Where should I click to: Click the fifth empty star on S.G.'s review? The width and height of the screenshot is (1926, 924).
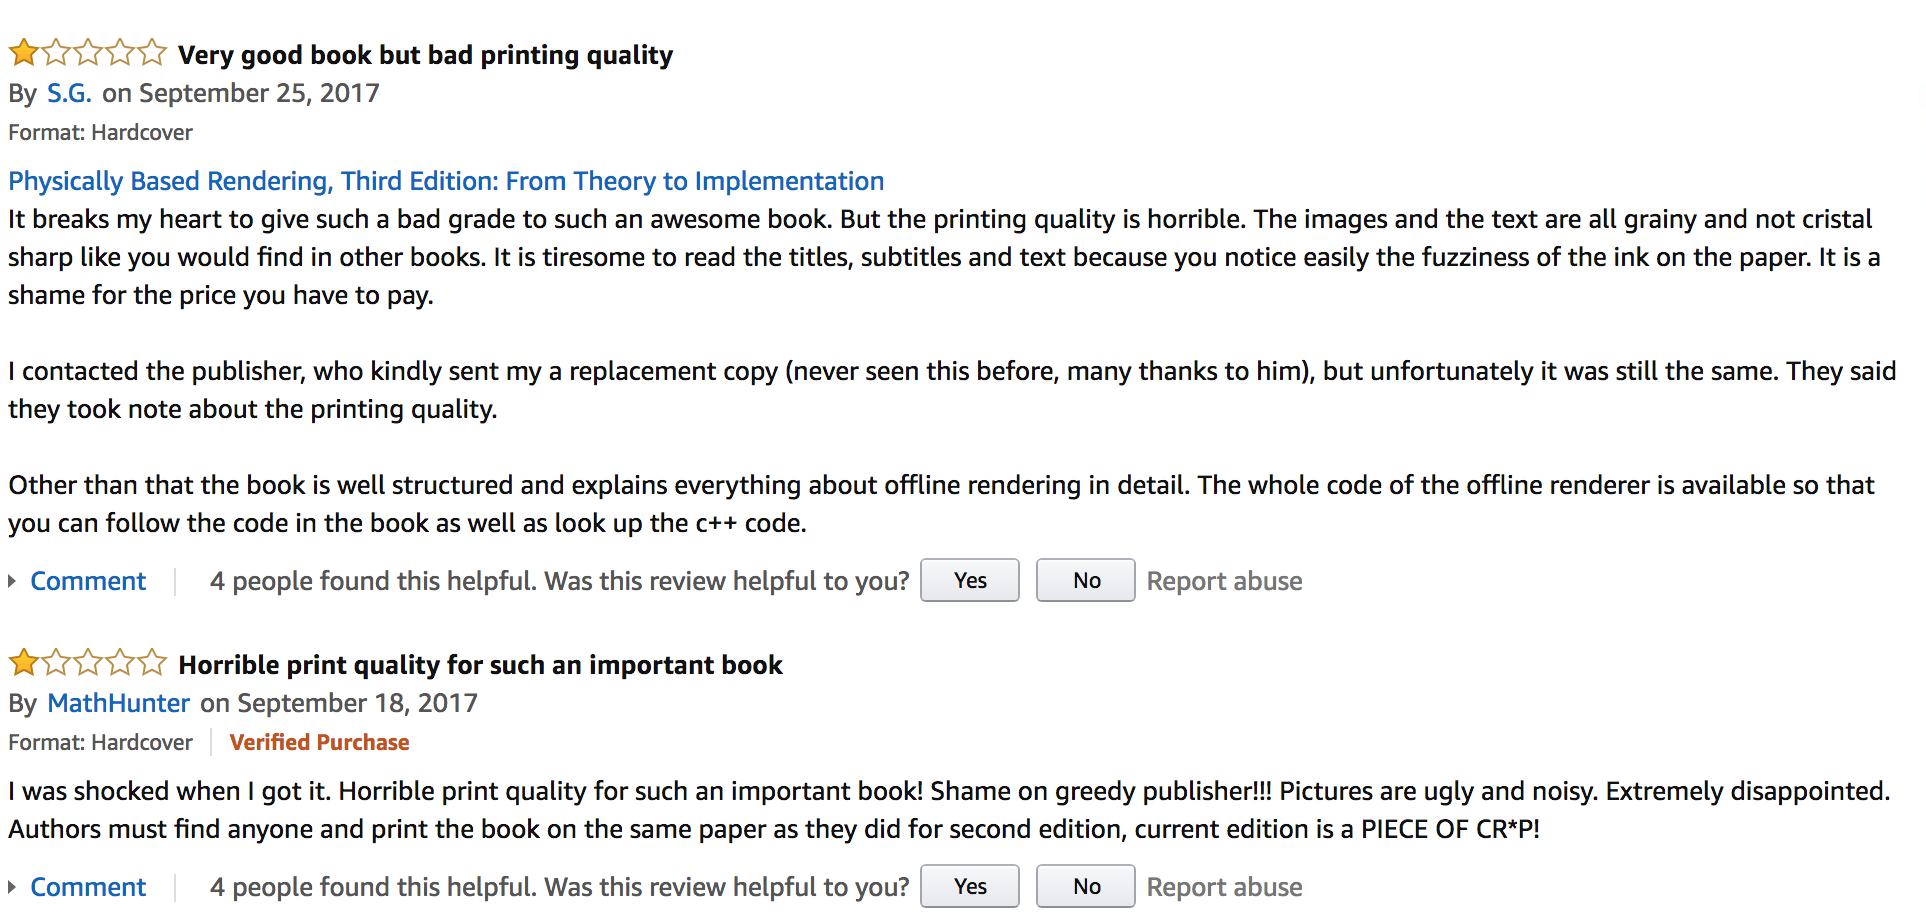tap(152, 52)
